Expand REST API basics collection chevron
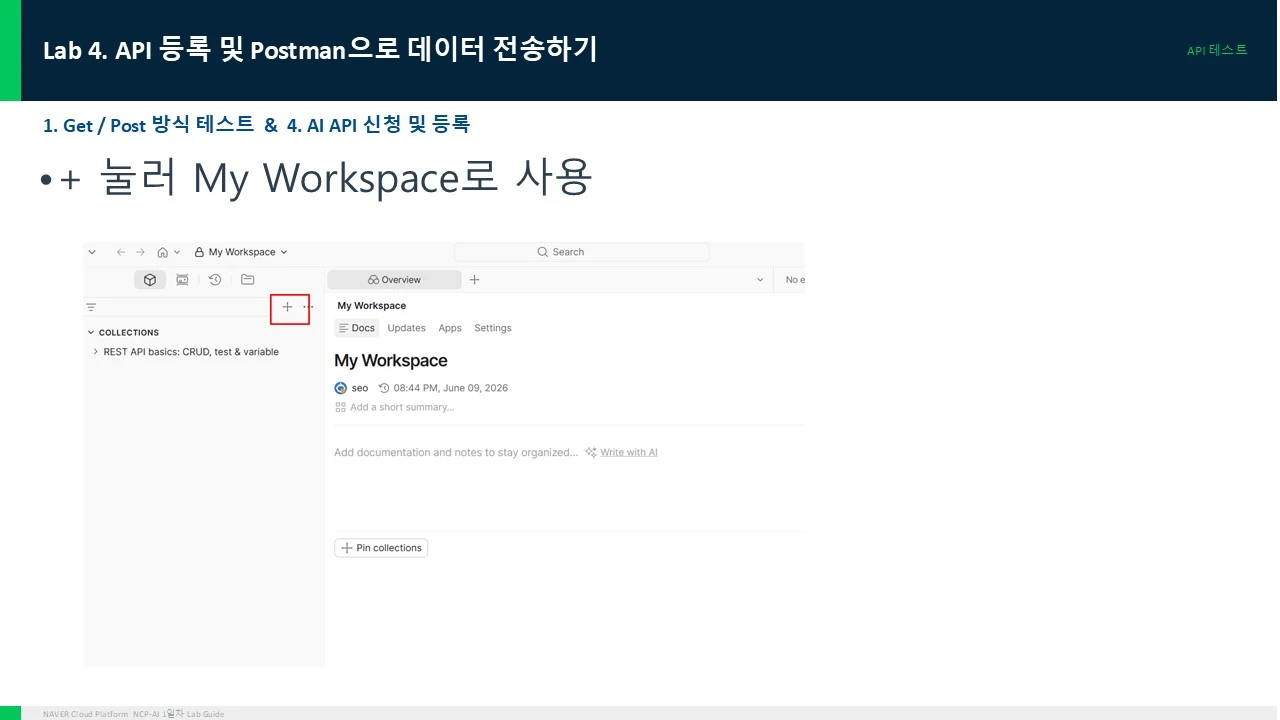Screen dimensions: 1280x720 point(95,352)
